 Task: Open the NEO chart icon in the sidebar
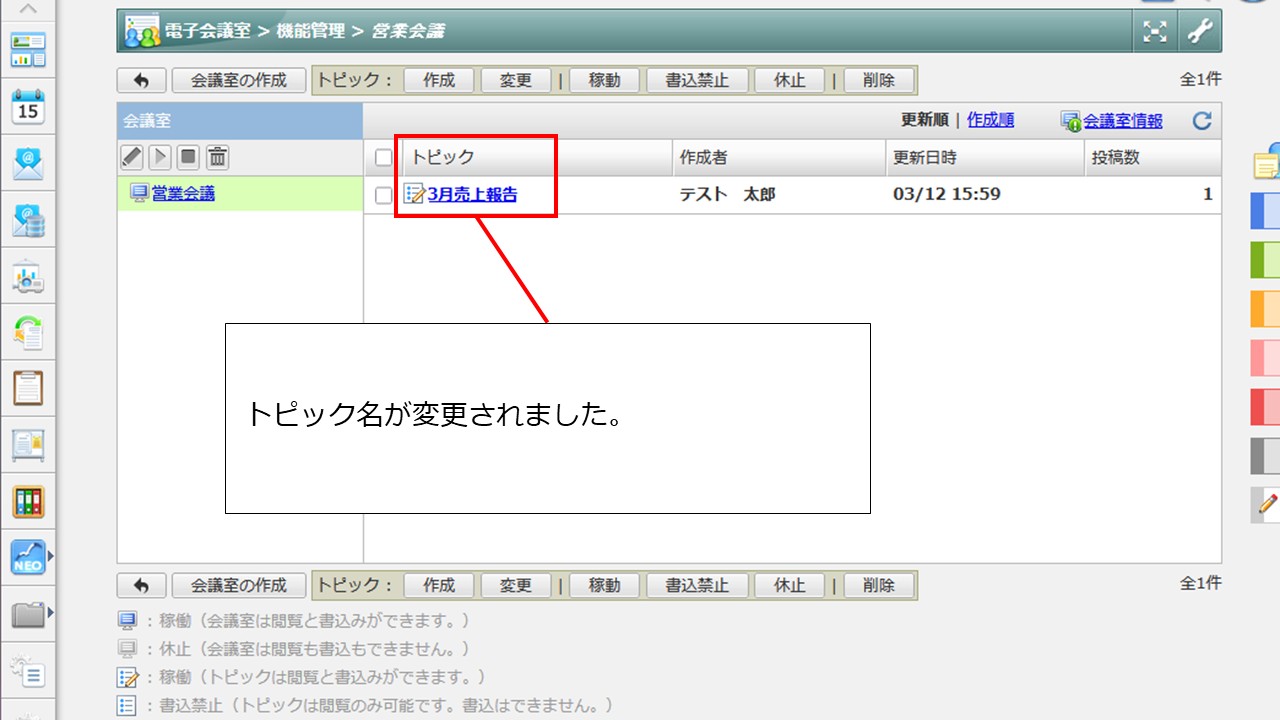pyautogui.click(x=28, y=557)
